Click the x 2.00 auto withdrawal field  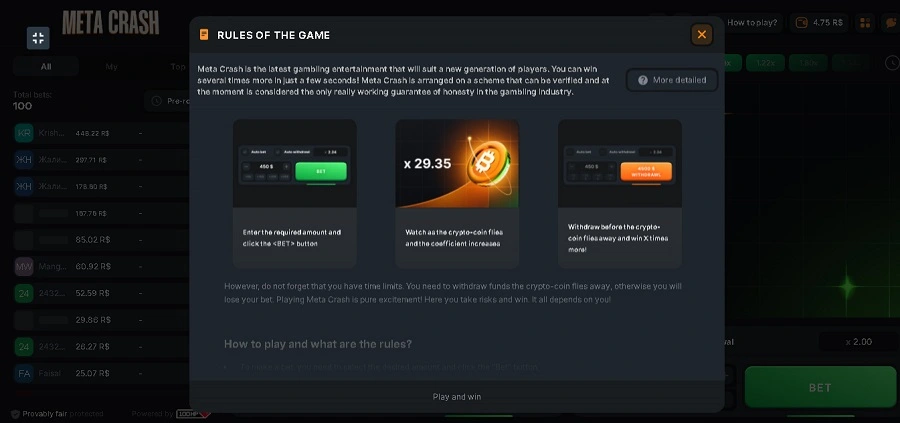click(858, 341)
